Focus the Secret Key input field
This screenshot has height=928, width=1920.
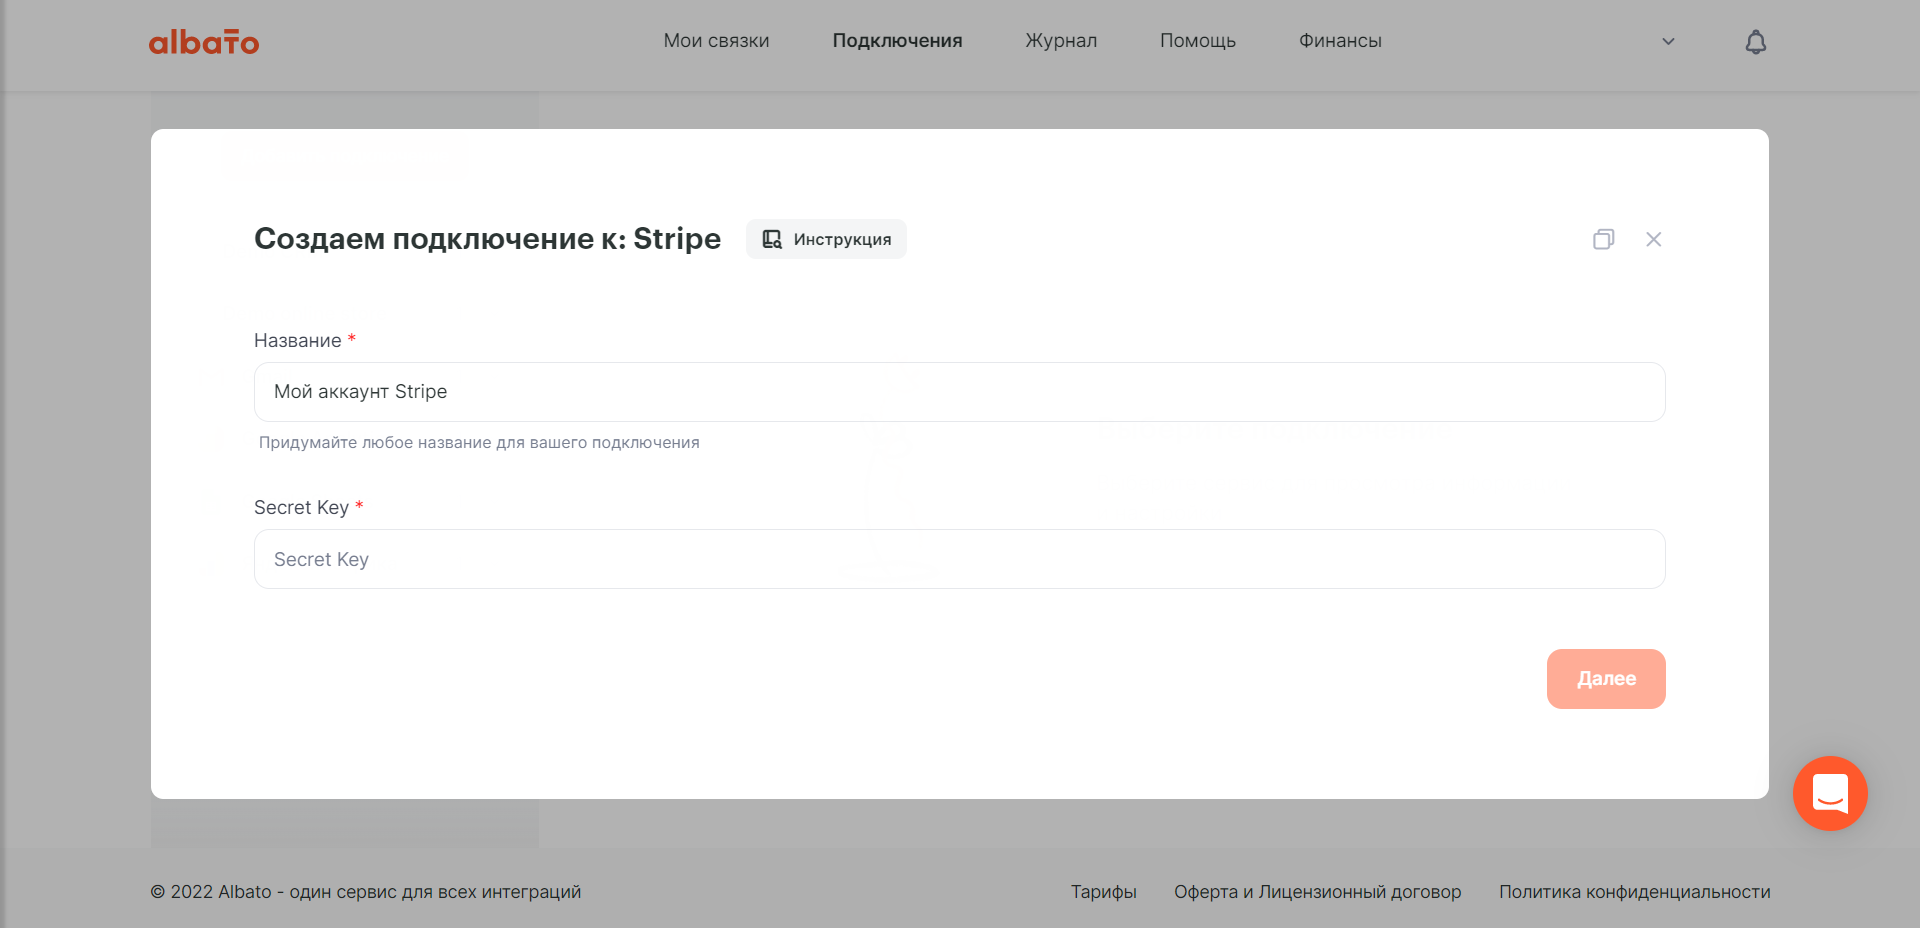[x=960, y=559]
